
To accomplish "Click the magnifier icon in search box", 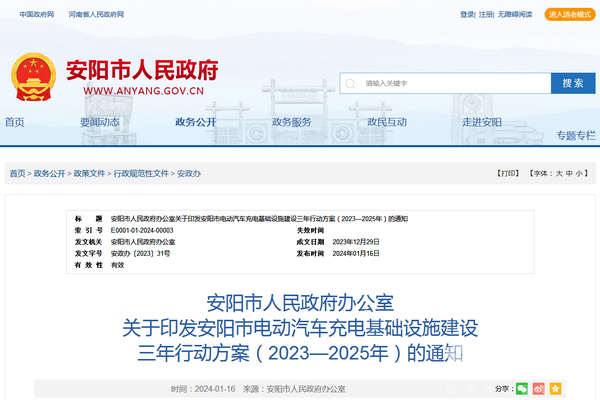I will click(x=352, y=83).
